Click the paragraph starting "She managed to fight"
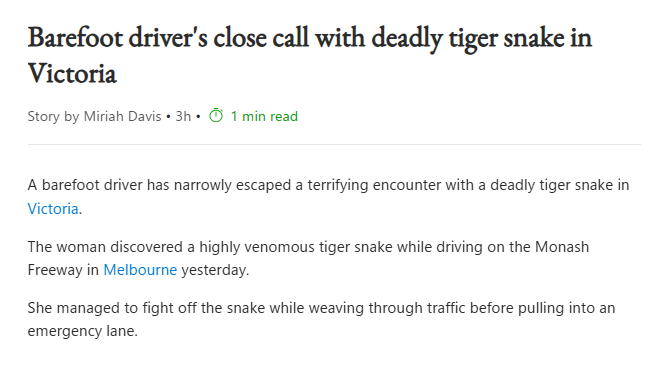The width and height of the screenshot is (652, 369). tap(321, 319)
